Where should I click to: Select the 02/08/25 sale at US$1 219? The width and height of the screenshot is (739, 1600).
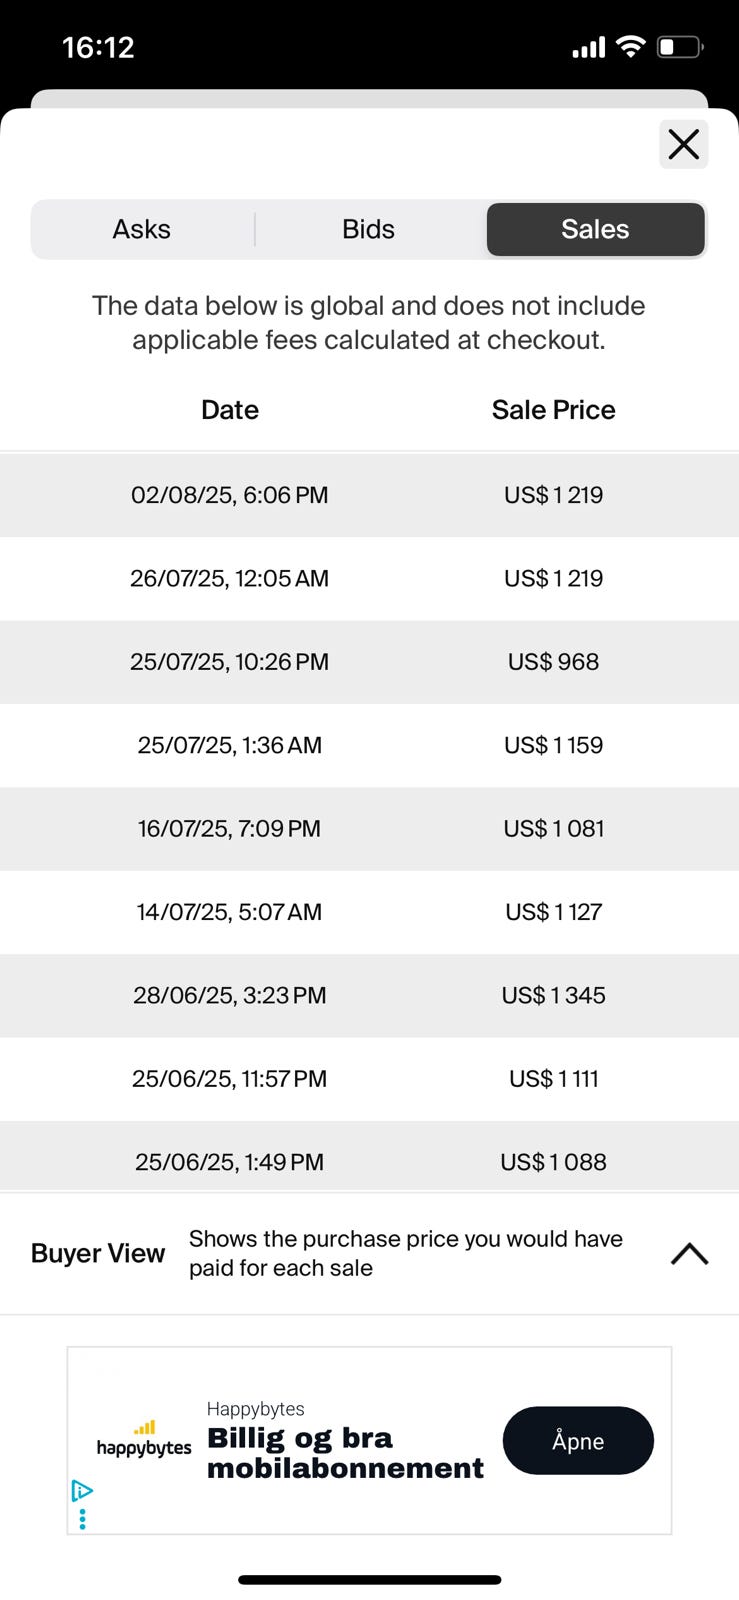[x=369, y=495]
